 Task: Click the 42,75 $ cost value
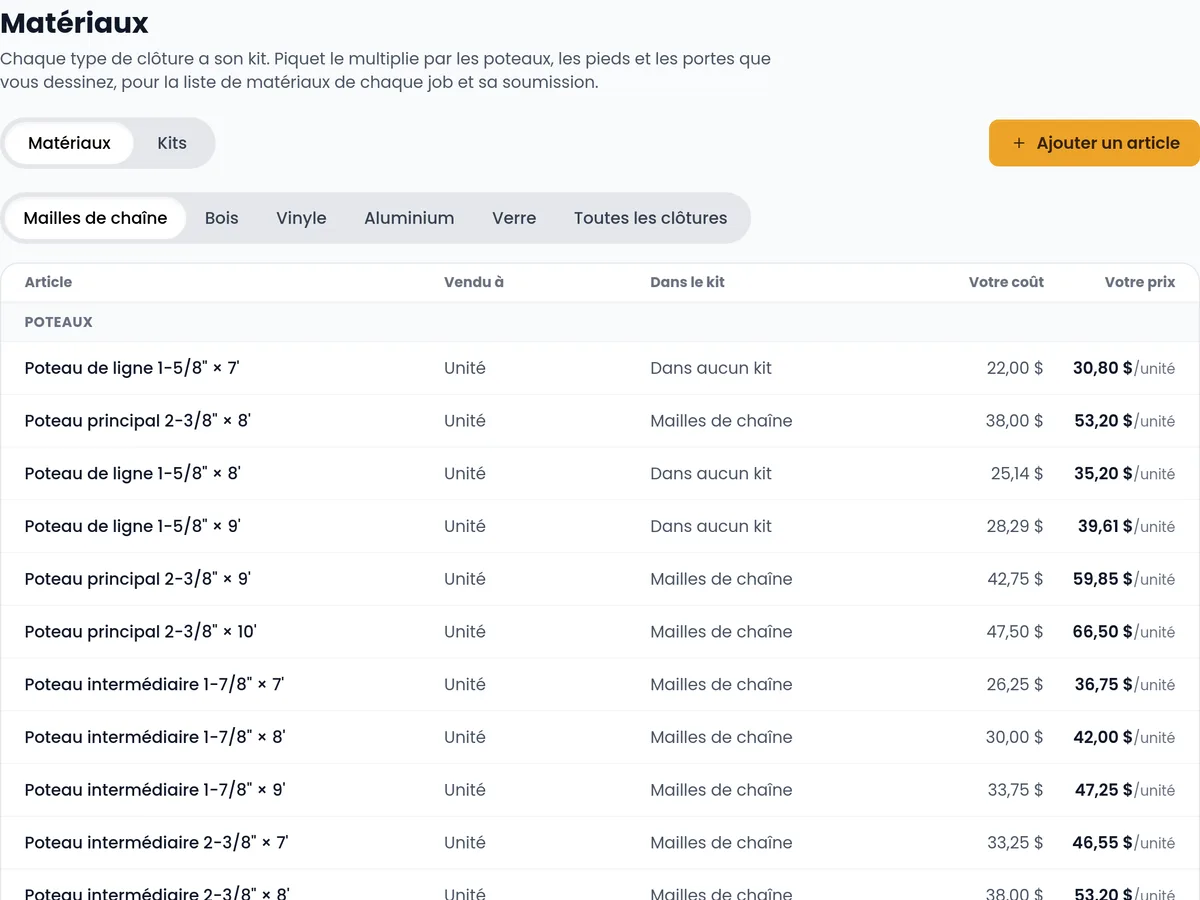(1015, 579)
